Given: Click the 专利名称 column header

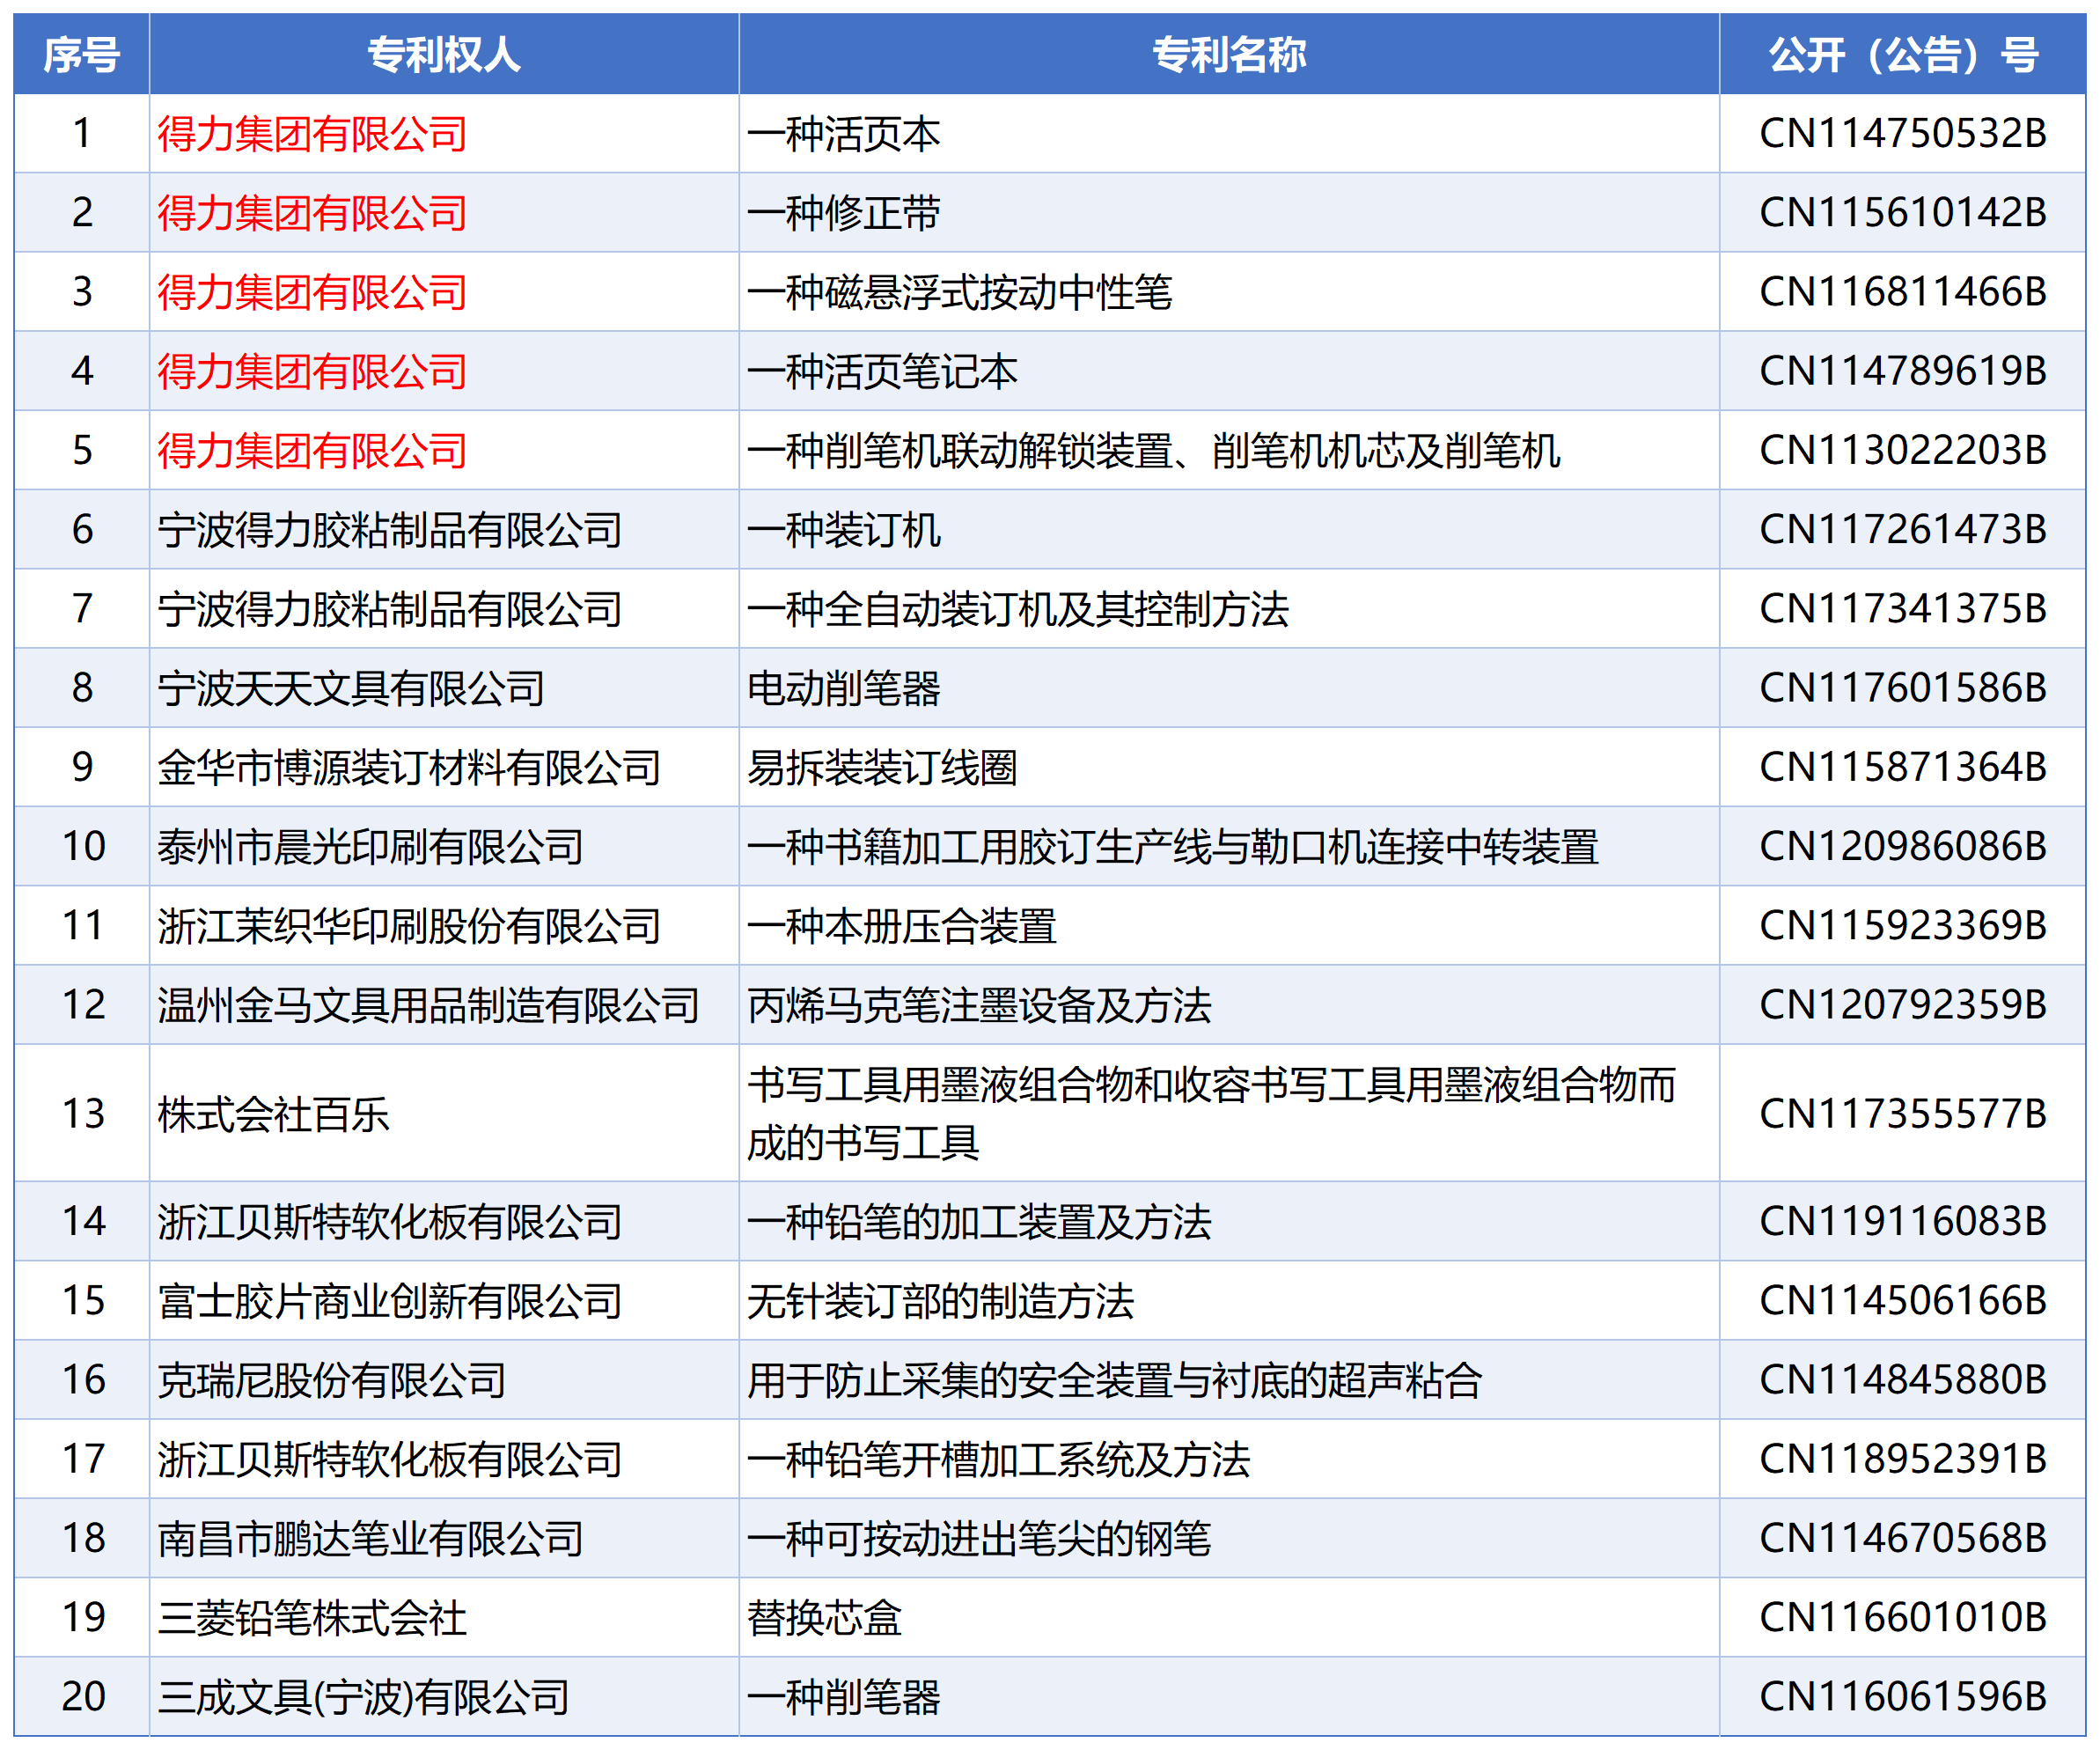Looking at the screenshot, I should pyautogui.click(x=1229, y=54).
